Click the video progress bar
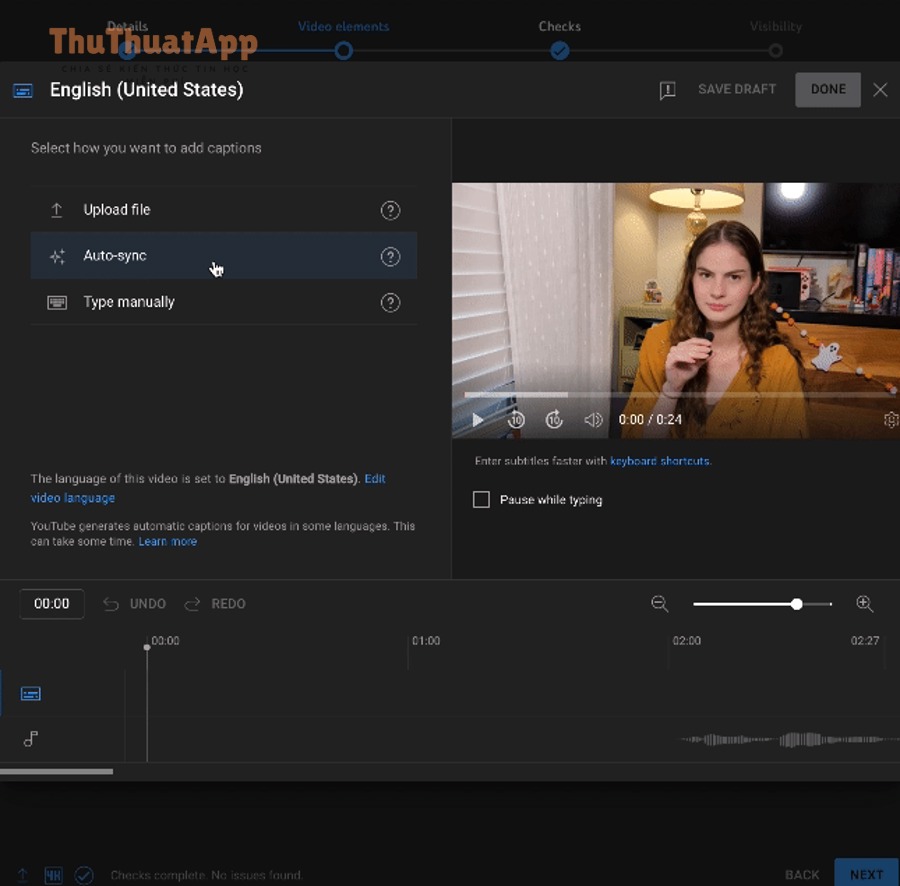 click(x=680, y=395)
